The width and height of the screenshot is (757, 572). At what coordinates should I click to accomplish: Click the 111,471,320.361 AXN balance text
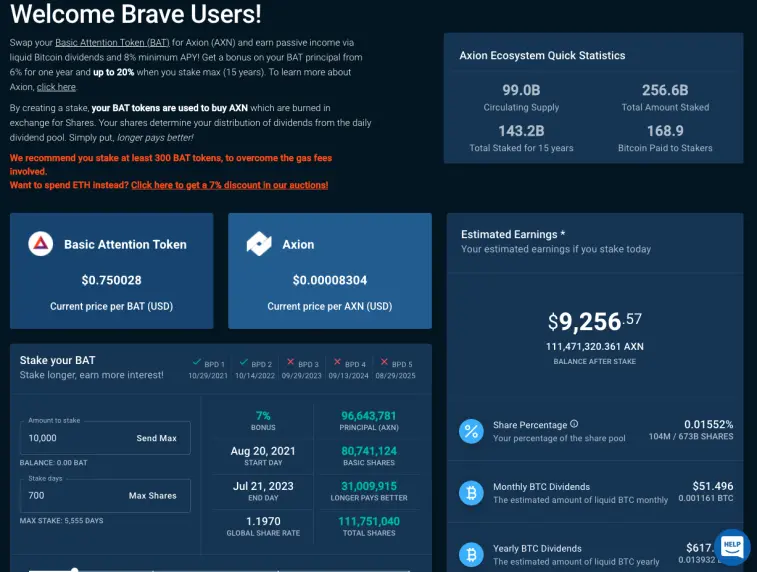[594, 347]
